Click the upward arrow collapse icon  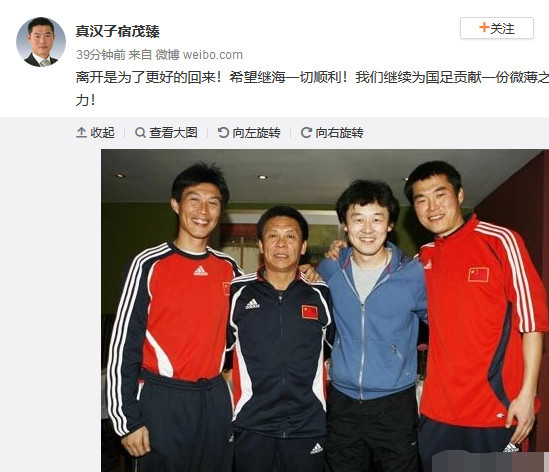[x=81, y=133]
